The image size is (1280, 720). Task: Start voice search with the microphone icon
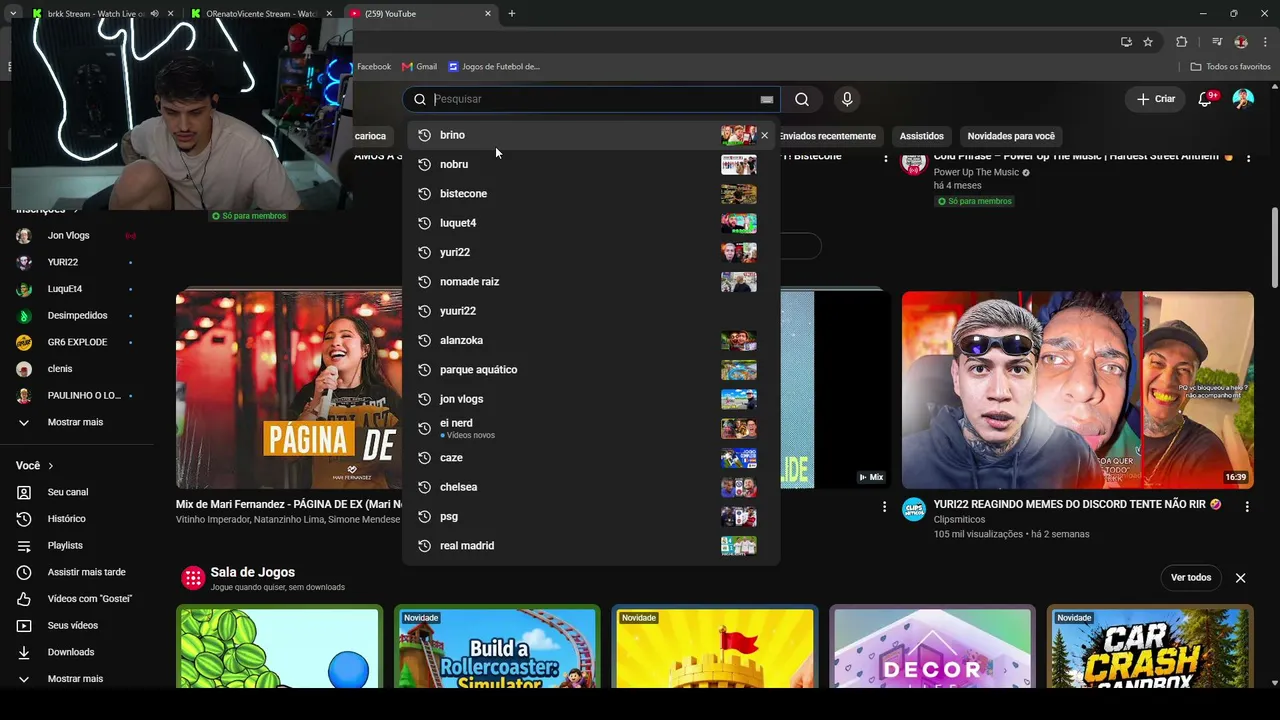pyautogui.click(x=847, y=99)
